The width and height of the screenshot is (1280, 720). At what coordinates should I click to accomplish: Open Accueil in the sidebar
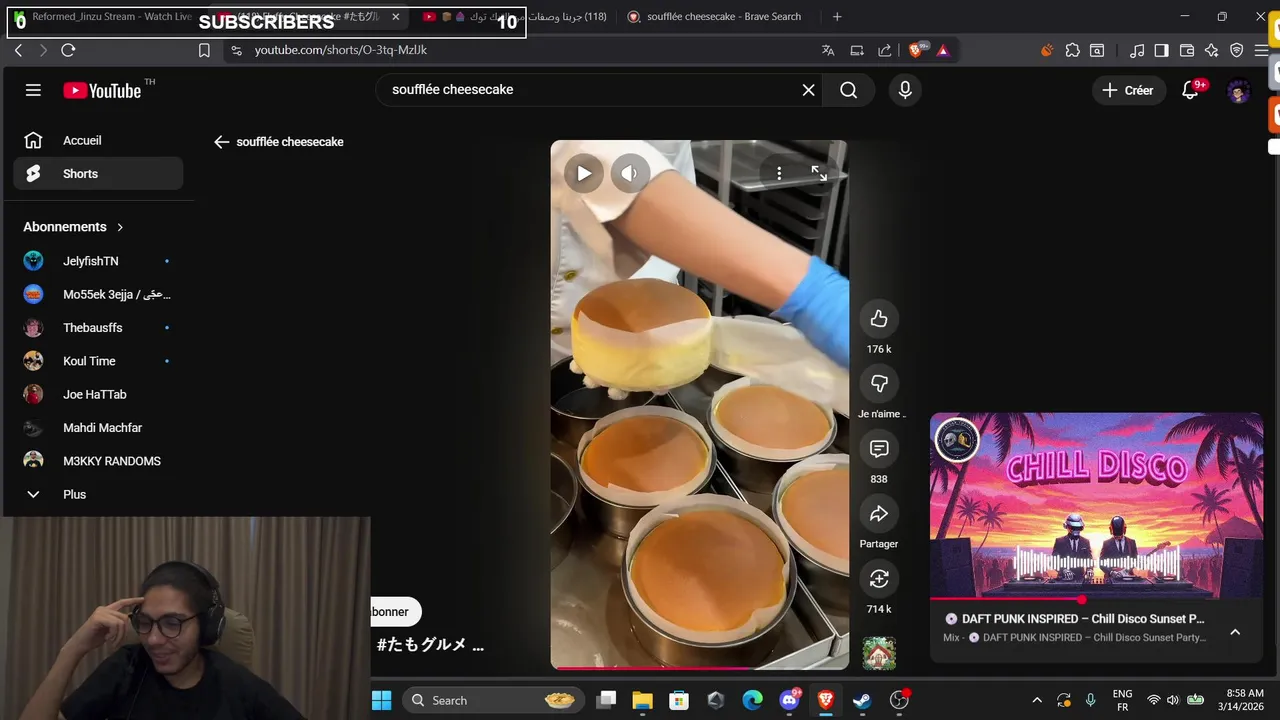tap(98, 141)
